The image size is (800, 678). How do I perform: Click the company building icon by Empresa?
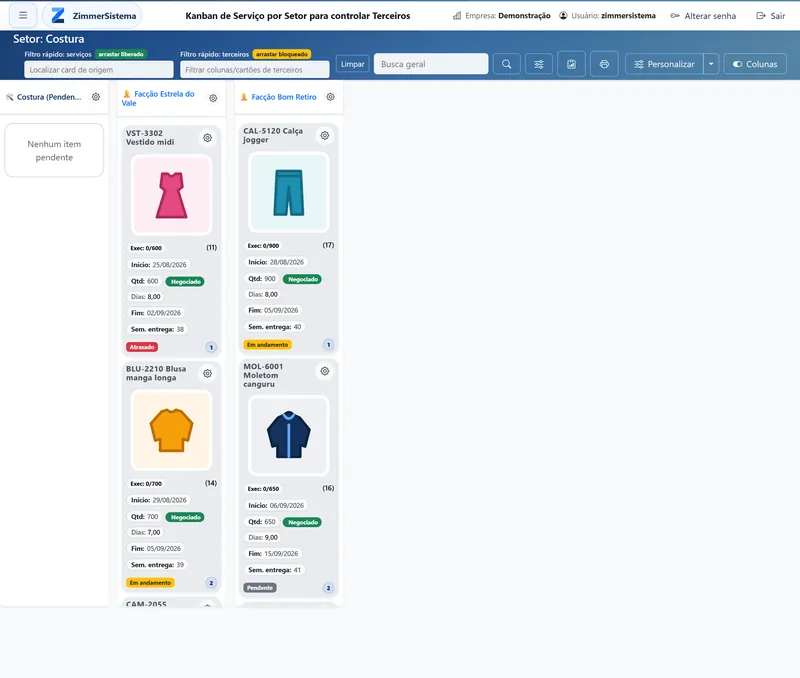[457, 16]
